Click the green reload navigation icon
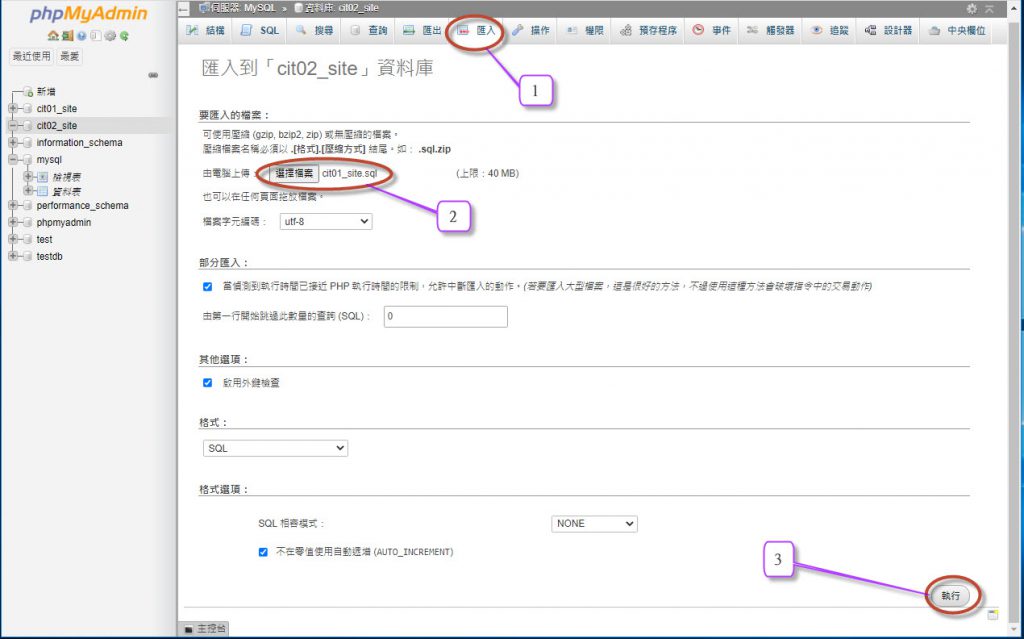 [124, 36]
